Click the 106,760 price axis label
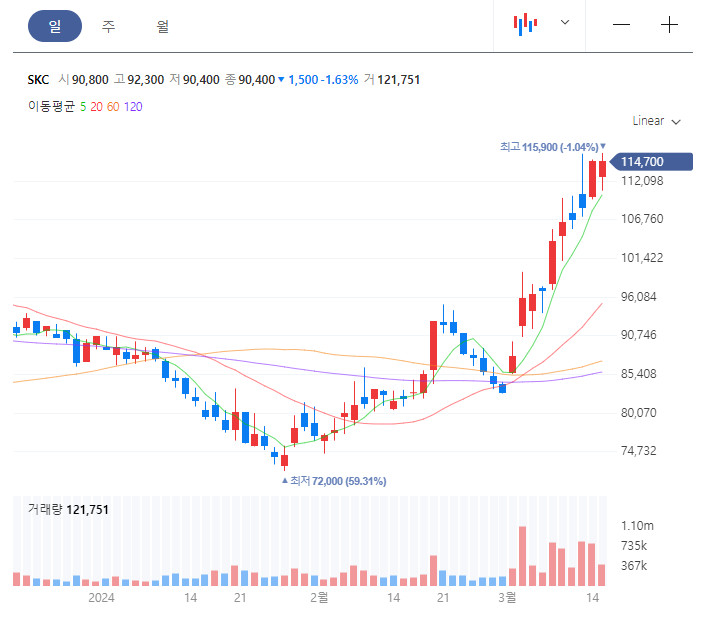705x619 pixels. (642, 219)
